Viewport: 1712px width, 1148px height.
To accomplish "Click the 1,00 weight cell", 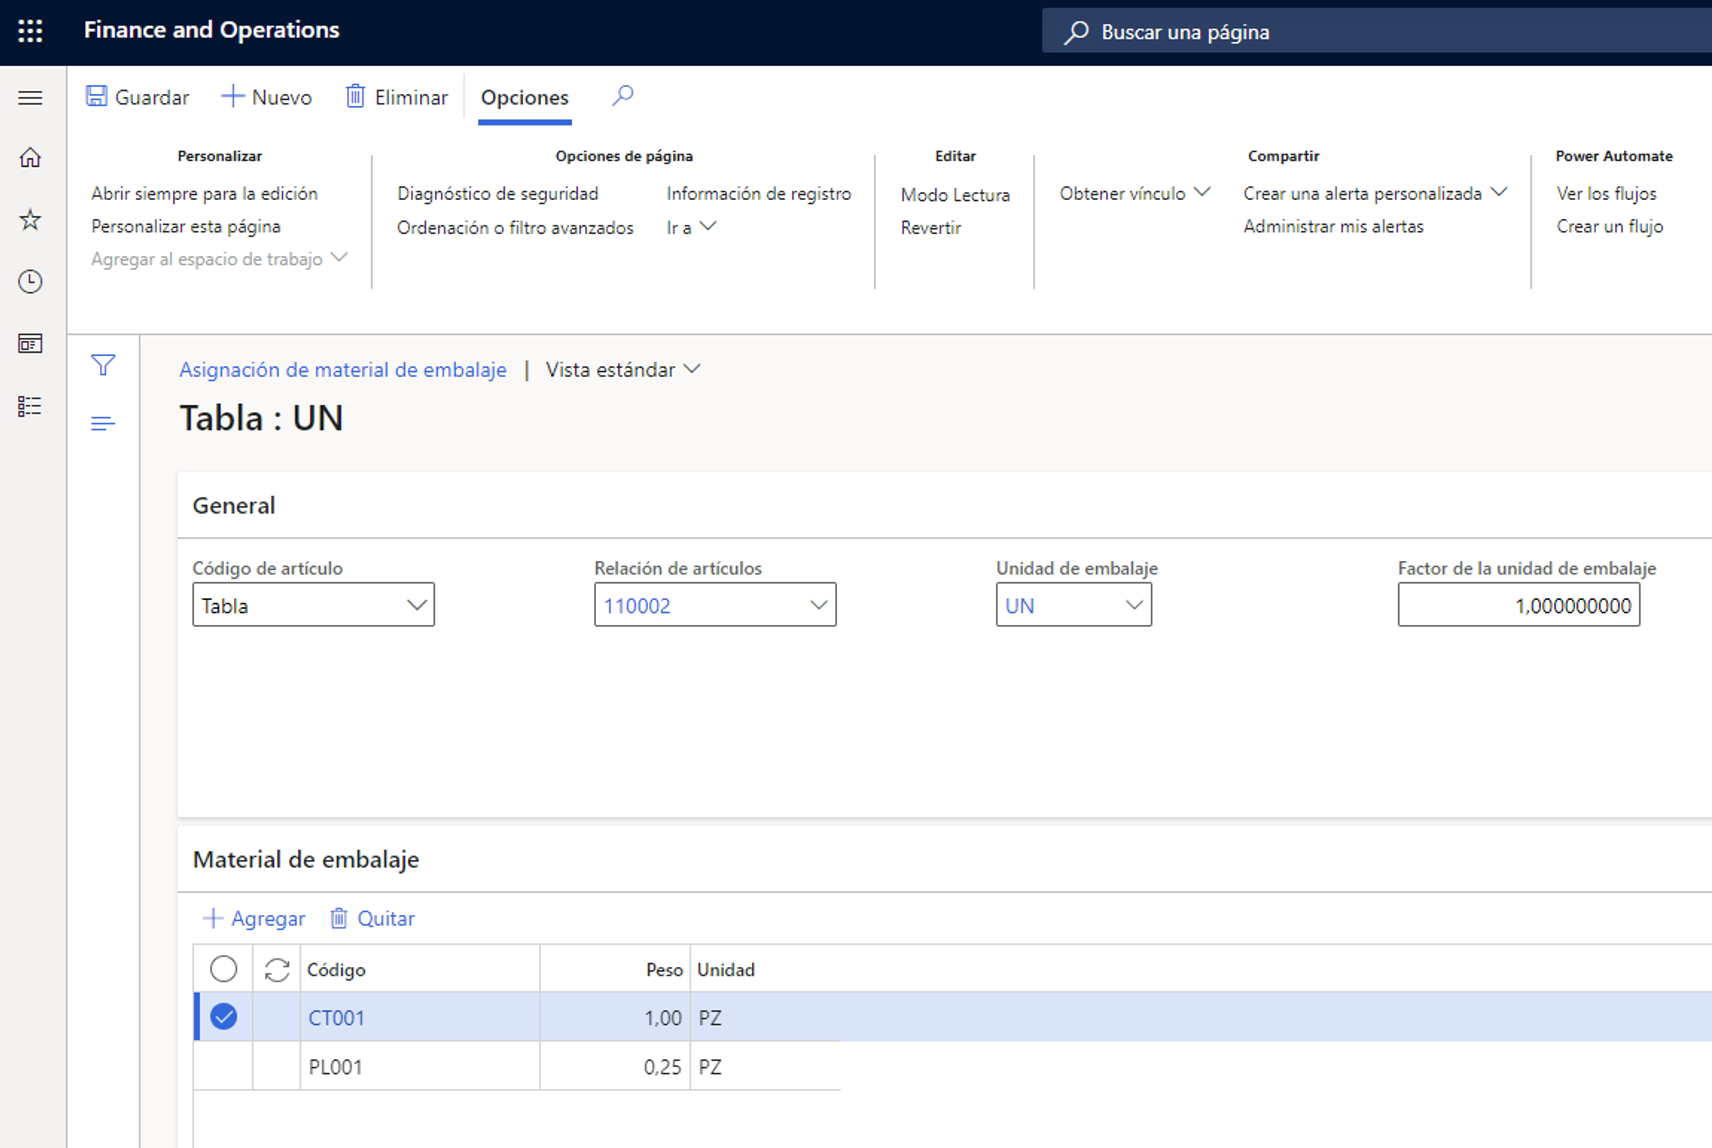I will coord(615,1017).
